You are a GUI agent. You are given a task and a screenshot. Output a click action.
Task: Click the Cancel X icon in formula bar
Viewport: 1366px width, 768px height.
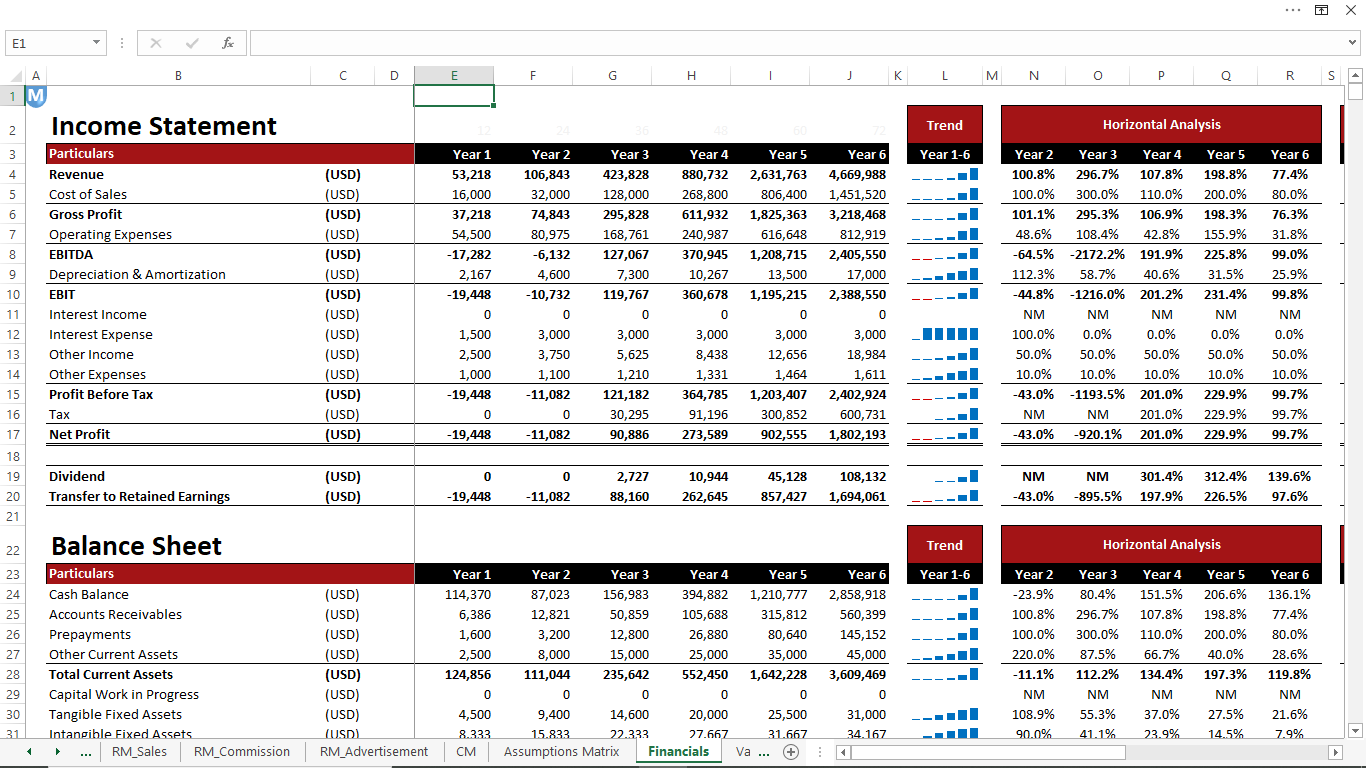coord(156,43)
